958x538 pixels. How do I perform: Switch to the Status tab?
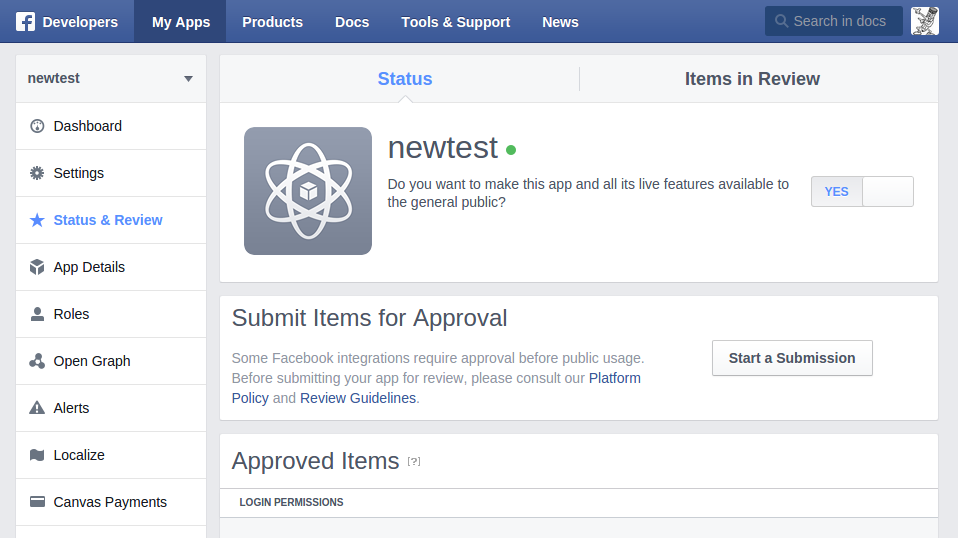404,79
